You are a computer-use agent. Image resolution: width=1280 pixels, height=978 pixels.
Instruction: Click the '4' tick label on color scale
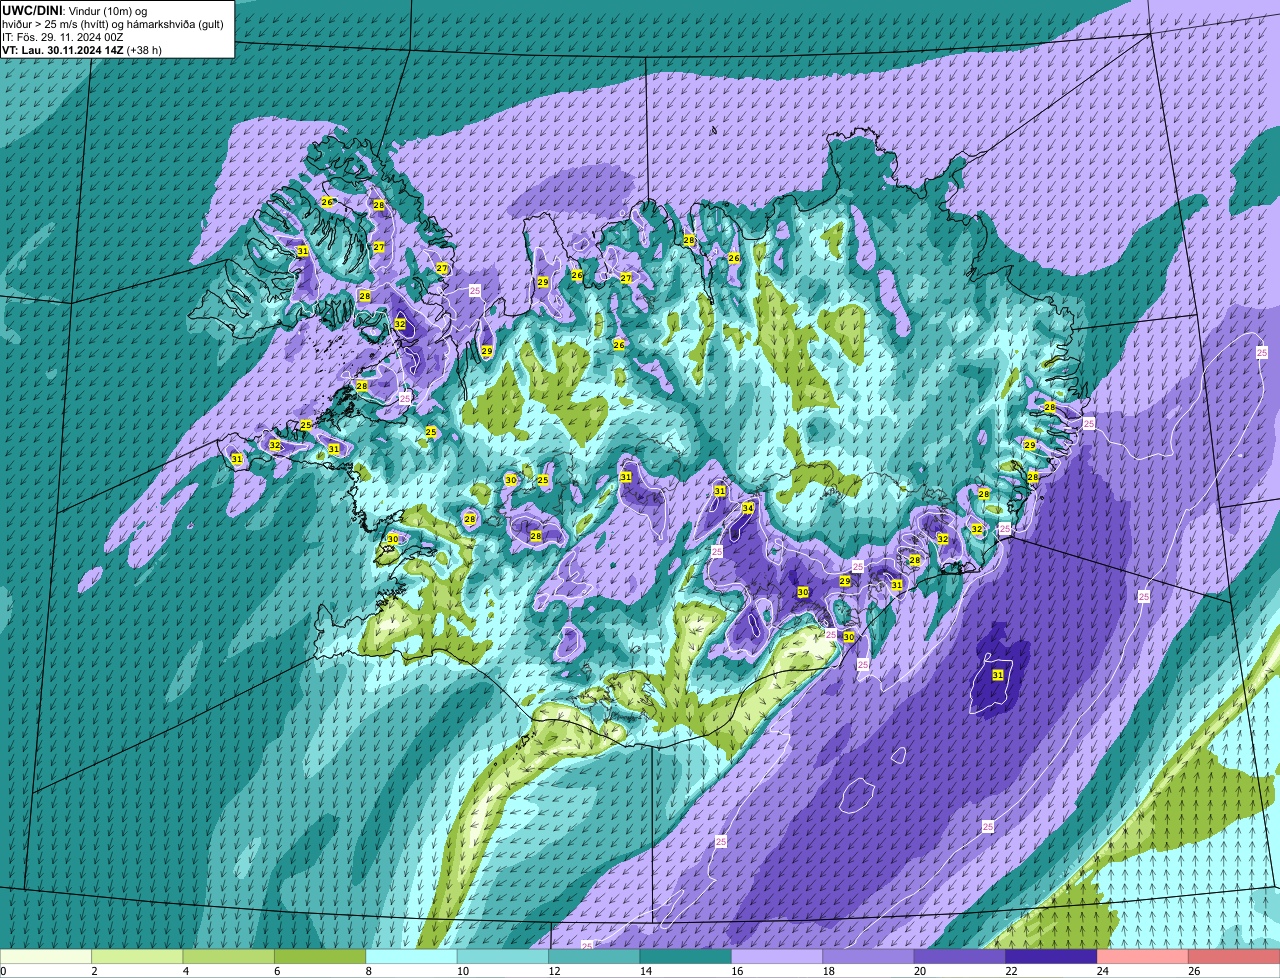pyautogui.click(x=186, y=971)
